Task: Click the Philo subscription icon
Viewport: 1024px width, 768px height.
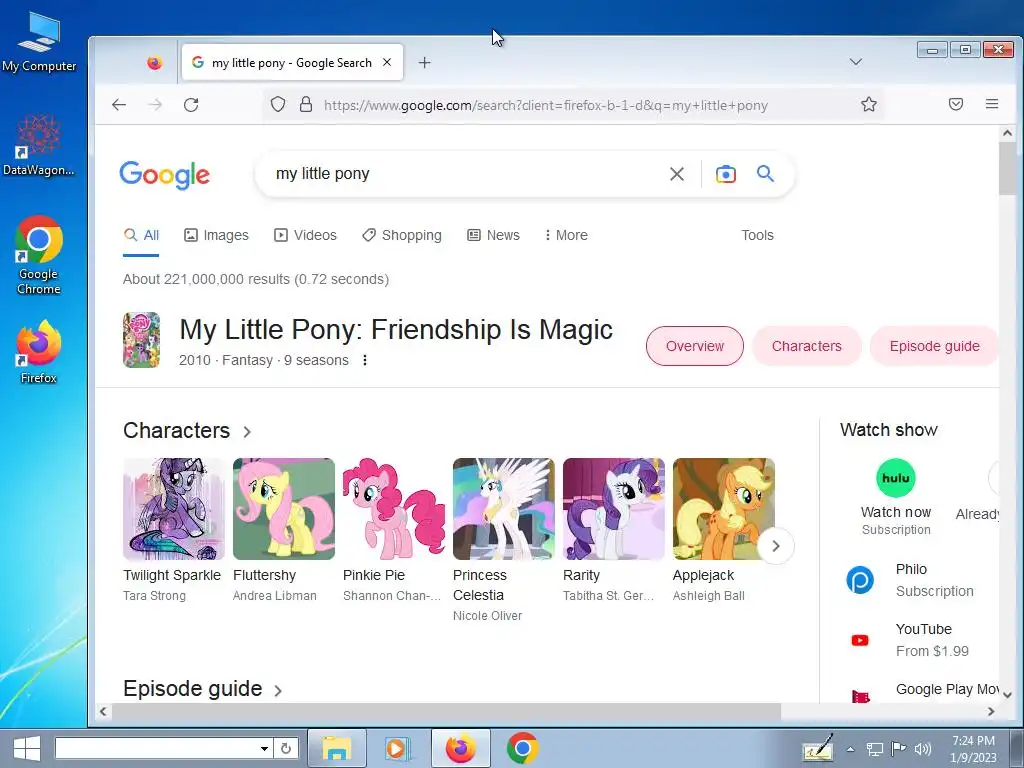Action: [x=860, y=580]
